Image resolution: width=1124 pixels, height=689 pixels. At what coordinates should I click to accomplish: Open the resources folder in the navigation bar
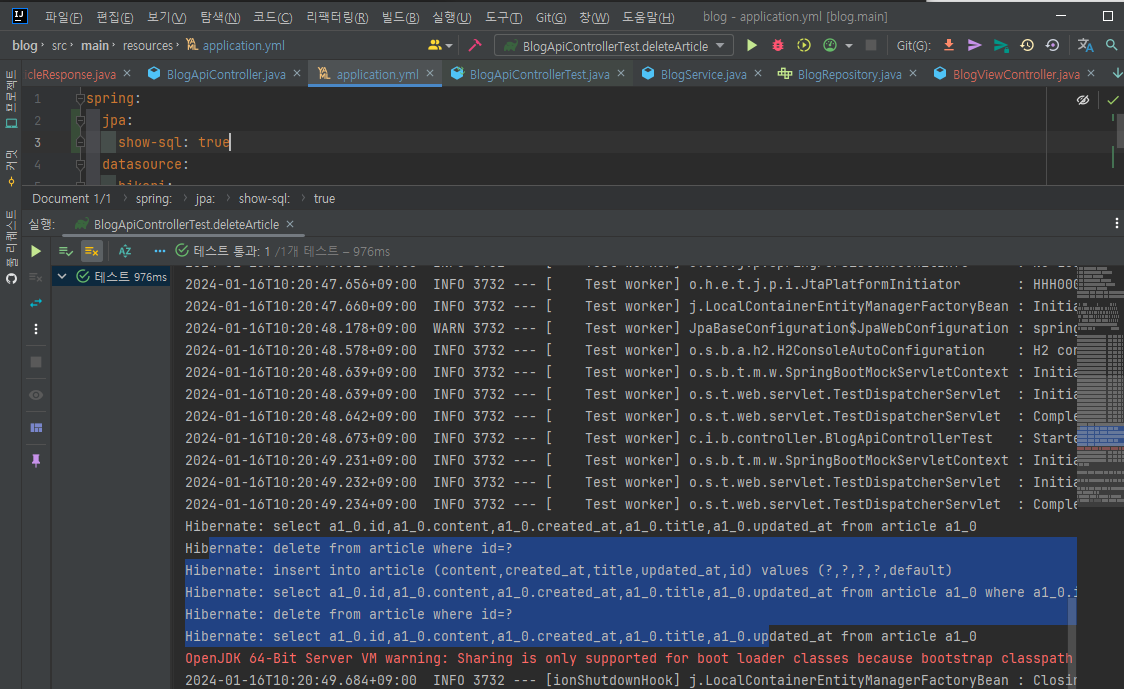point(148,46)
